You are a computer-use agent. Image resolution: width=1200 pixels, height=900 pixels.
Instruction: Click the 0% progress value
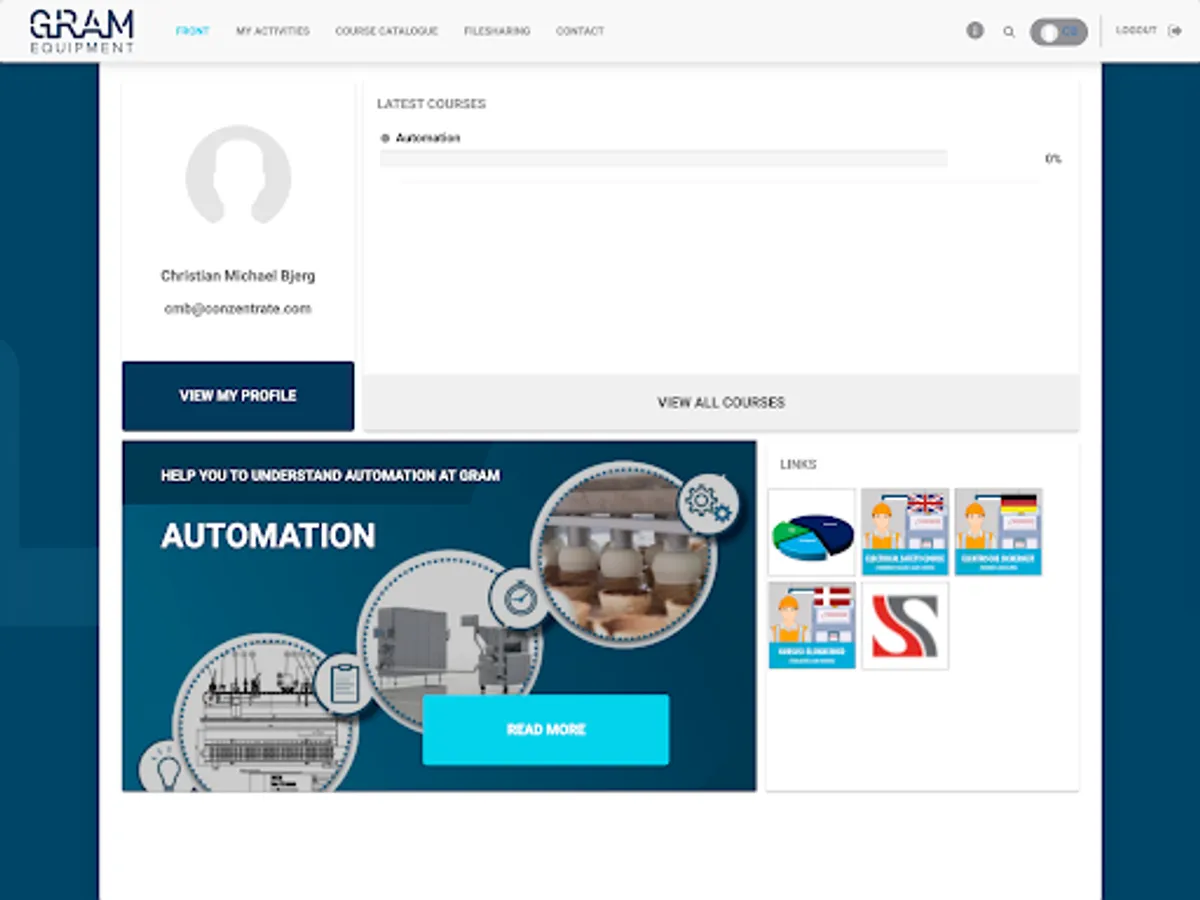pyautogui.click(x=1053, y=159)
